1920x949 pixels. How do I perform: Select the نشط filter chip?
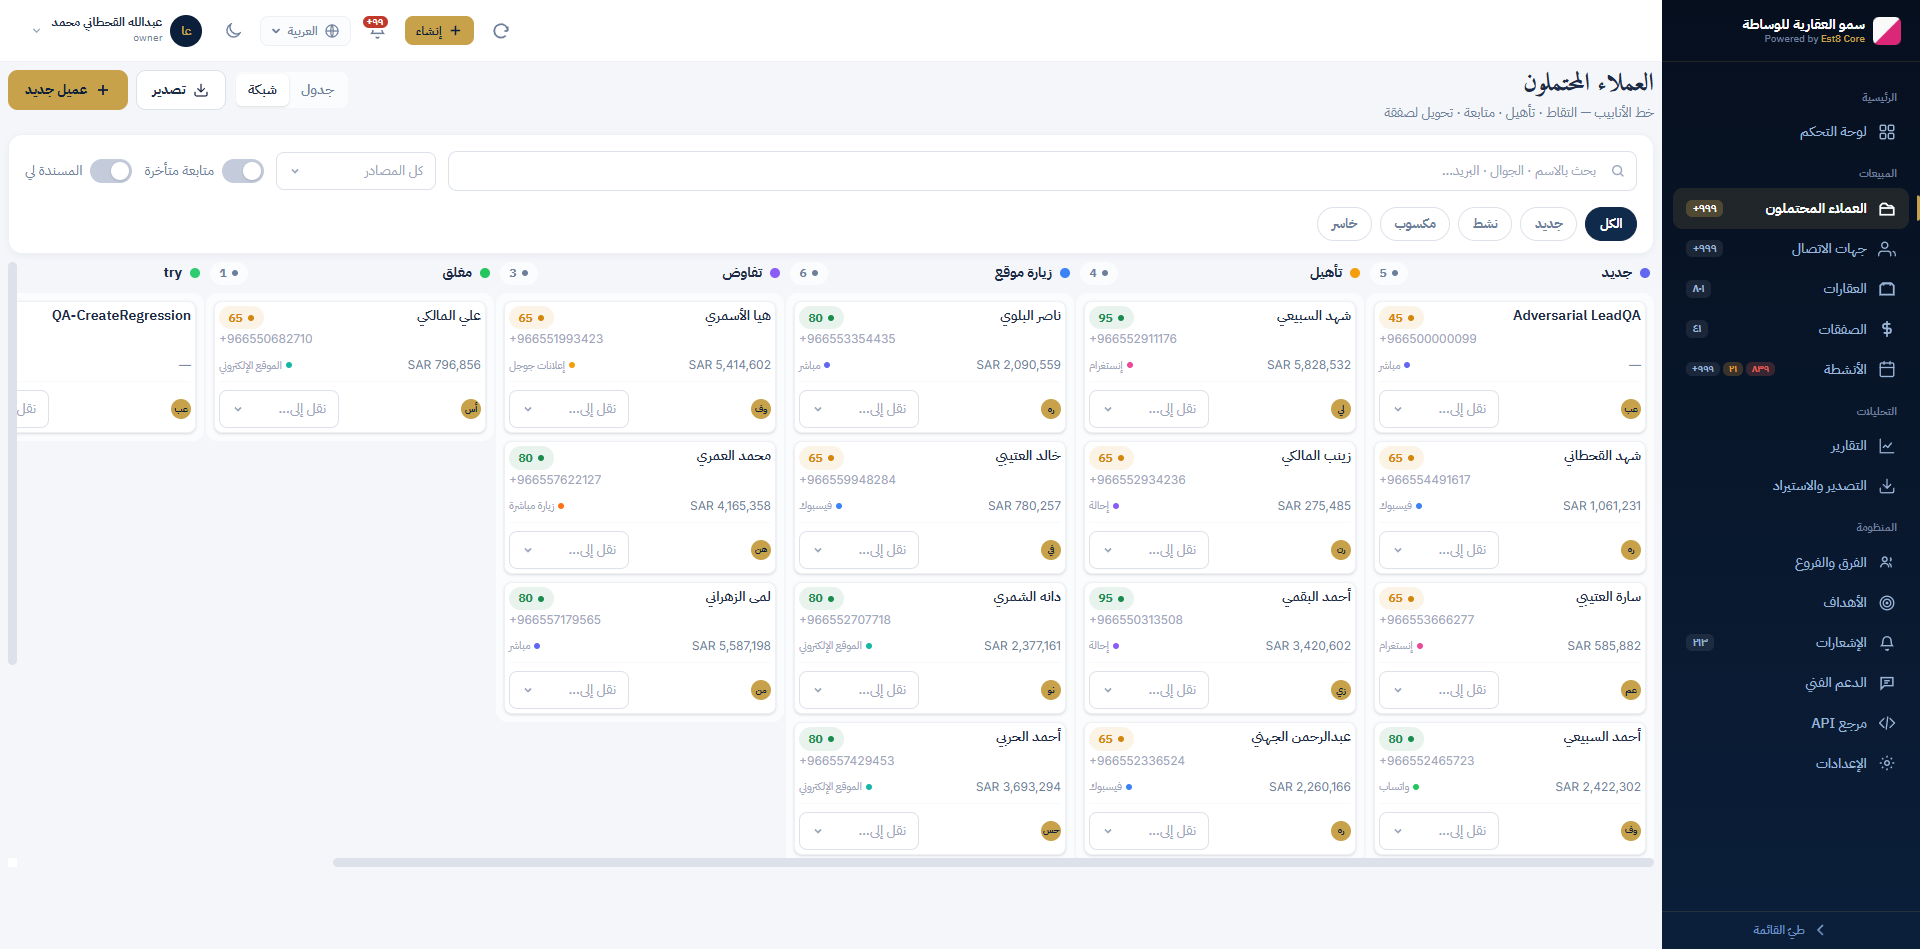pos(1485,224)
